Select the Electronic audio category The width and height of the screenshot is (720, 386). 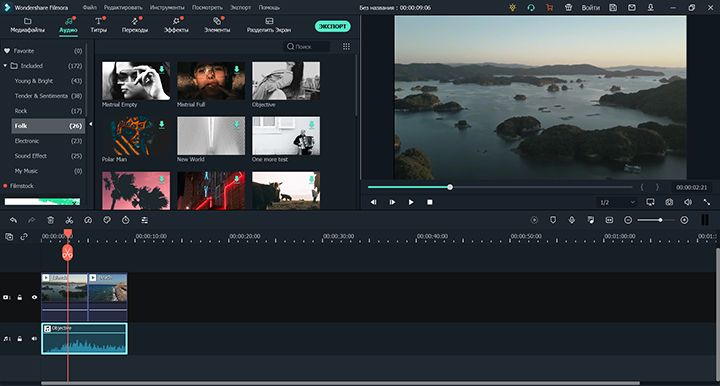tap(48, 141)
